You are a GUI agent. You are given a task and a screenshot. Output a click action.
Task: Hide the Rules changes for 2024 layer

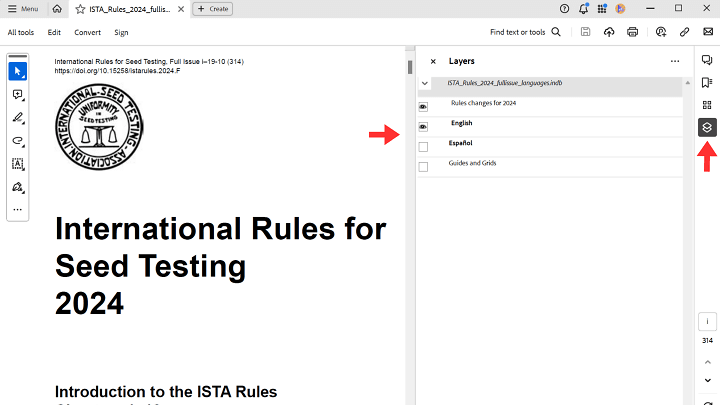pyautogui.click(x=423, y=106)
